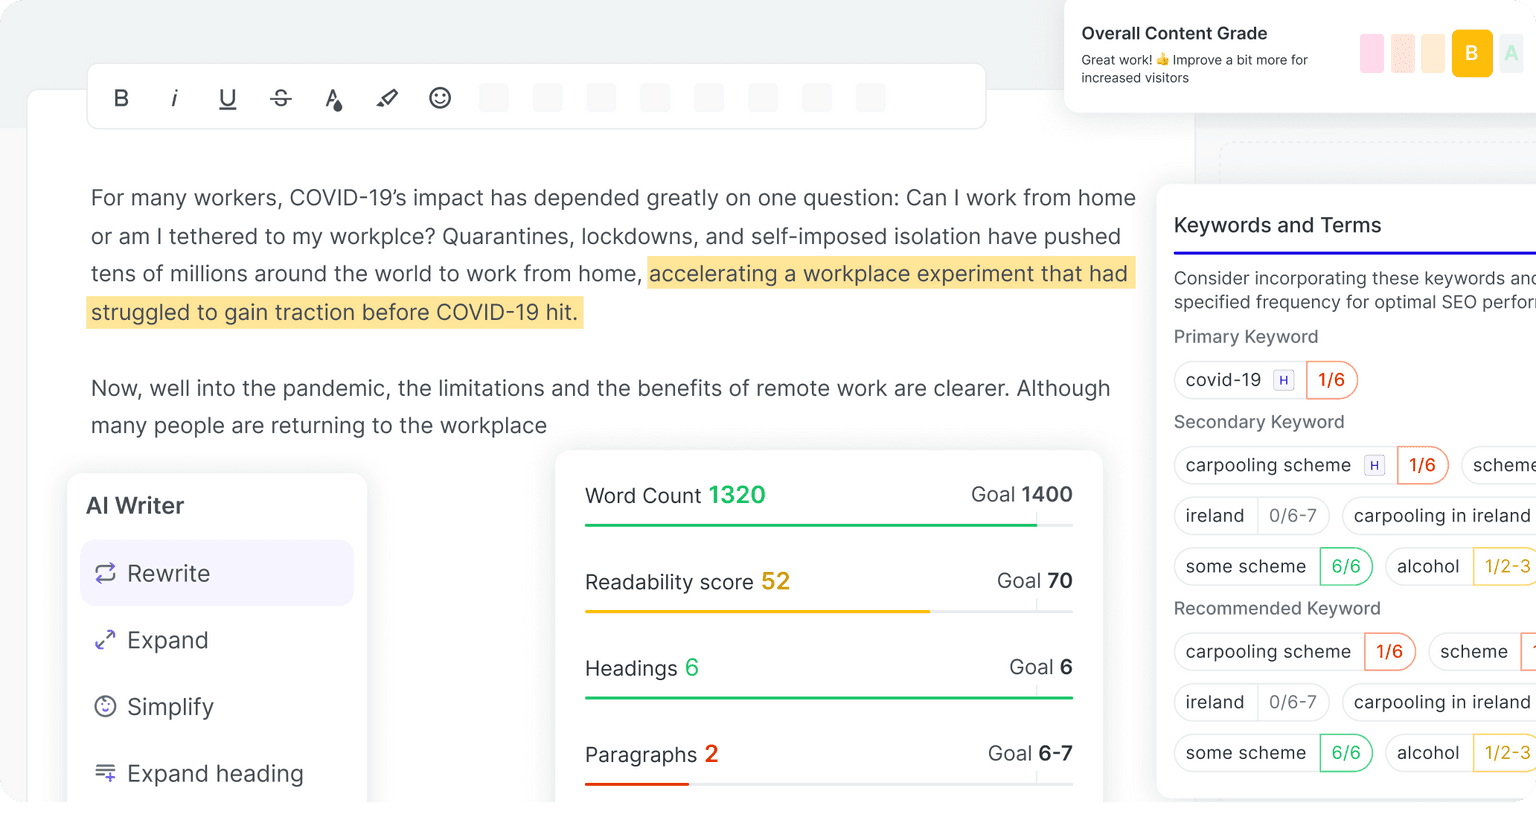Open the text color tool
The height and width of the screenshot is (820, 1536).
pos(334,99)
